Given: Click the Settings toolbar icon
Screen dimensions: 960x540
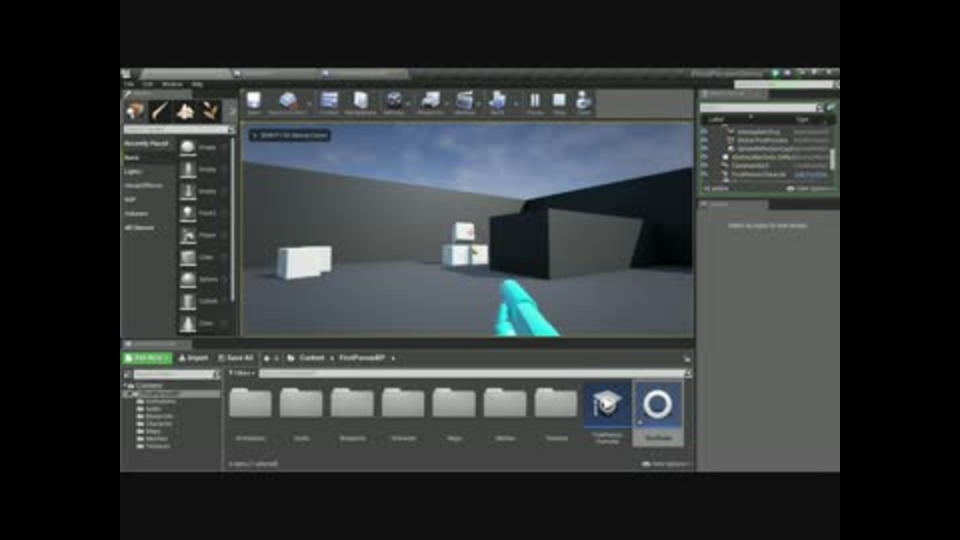Looking at the screenshot, I should (394, 100).
